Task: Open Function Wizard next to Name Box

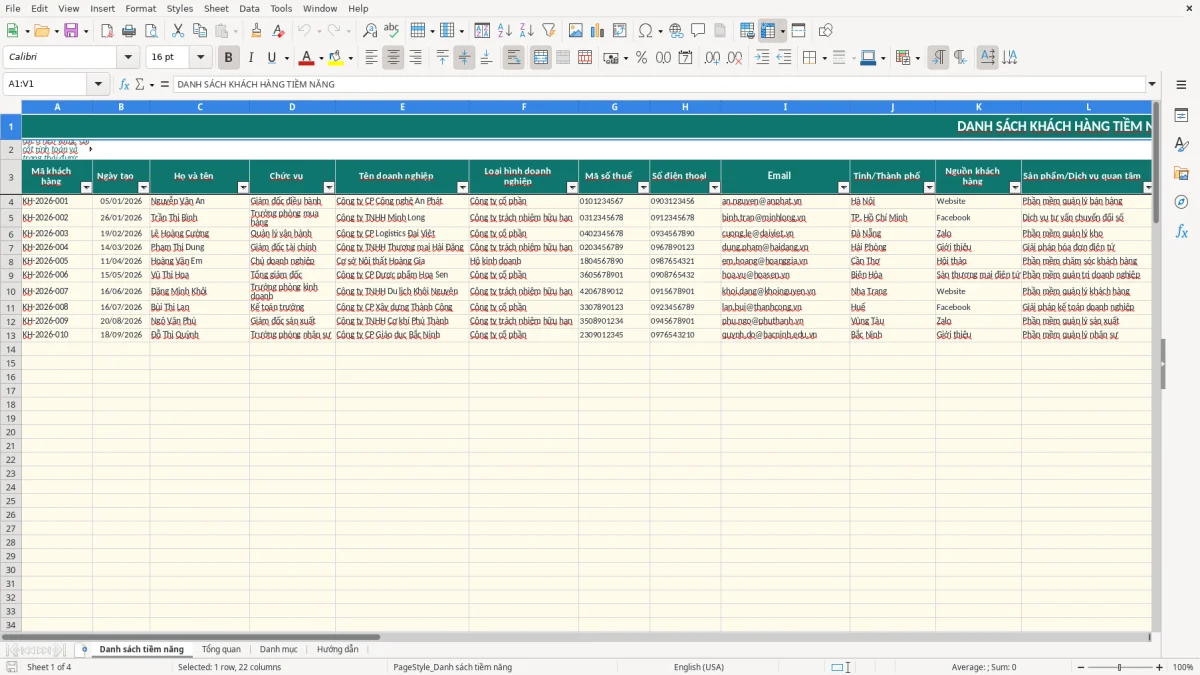Action: [125, 84]
